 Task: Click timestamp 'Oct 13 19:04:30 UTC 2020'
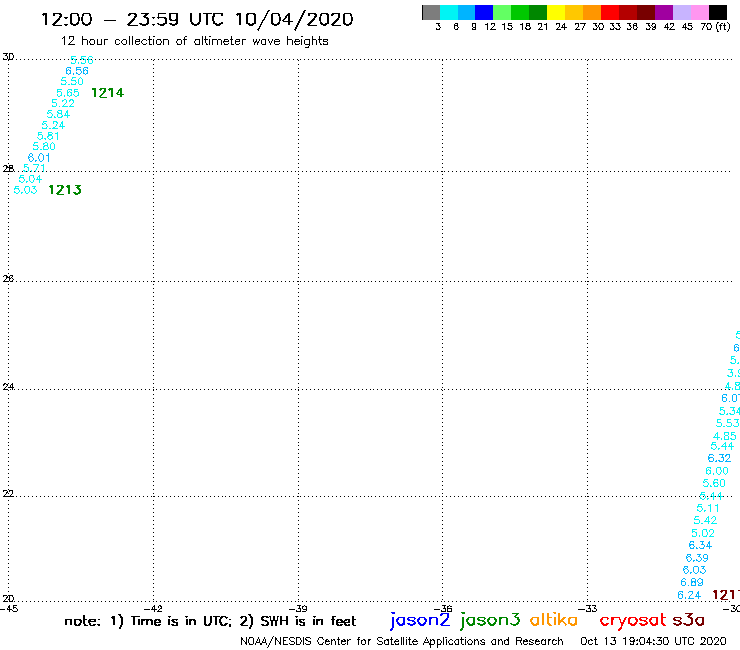[653, 641]
